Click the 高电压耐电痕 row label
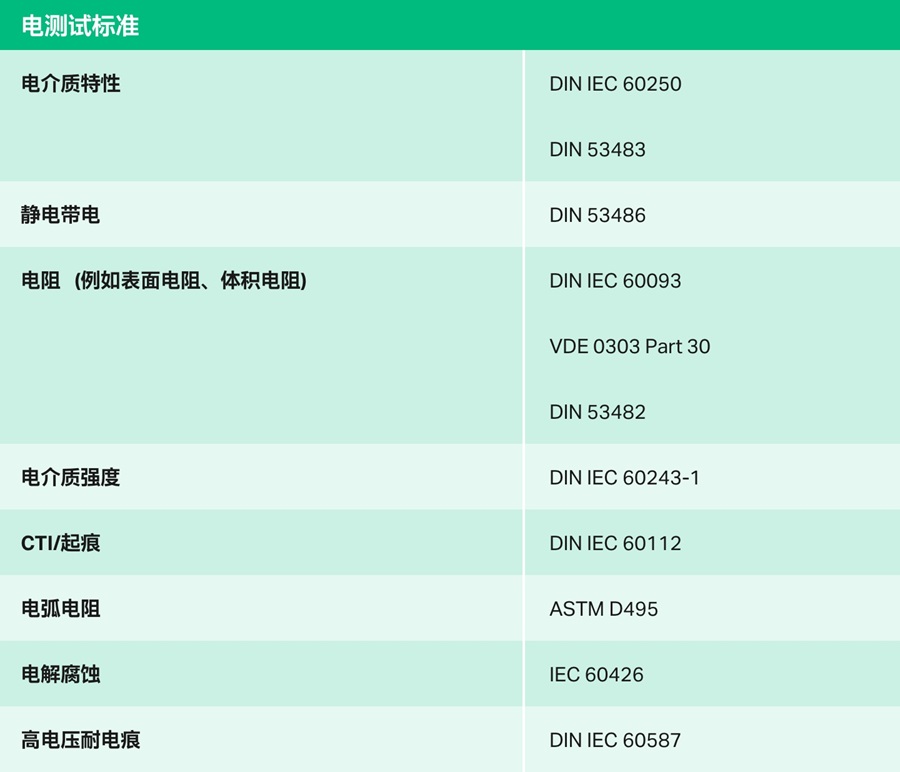The width and height of the screenshot is (900, 772). click(x=81, y=740)
